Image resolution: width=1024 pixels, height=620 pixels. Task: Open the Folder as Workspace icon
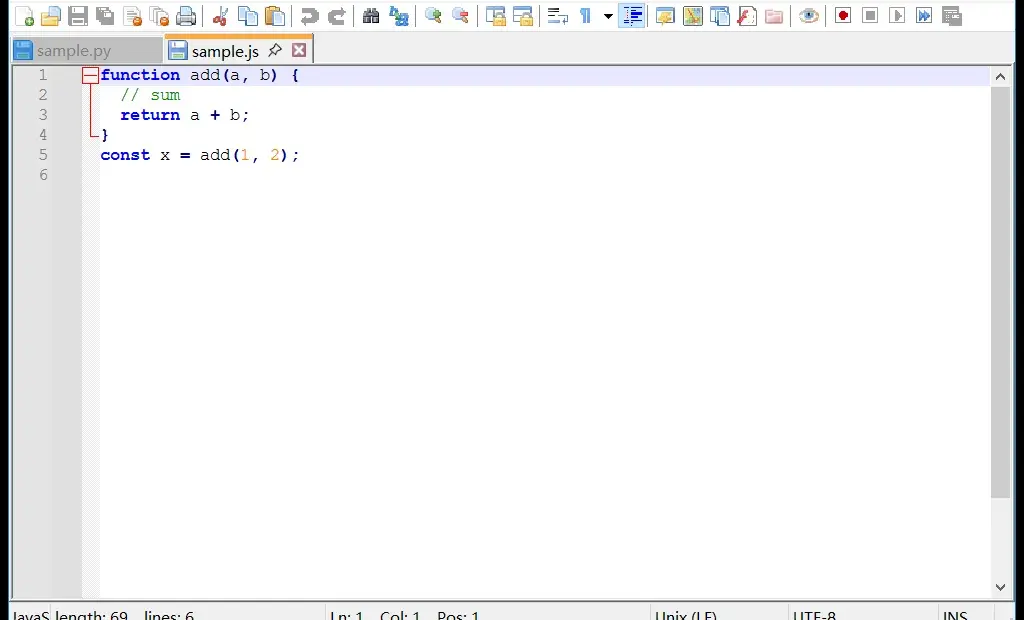[x=774, y=16]
